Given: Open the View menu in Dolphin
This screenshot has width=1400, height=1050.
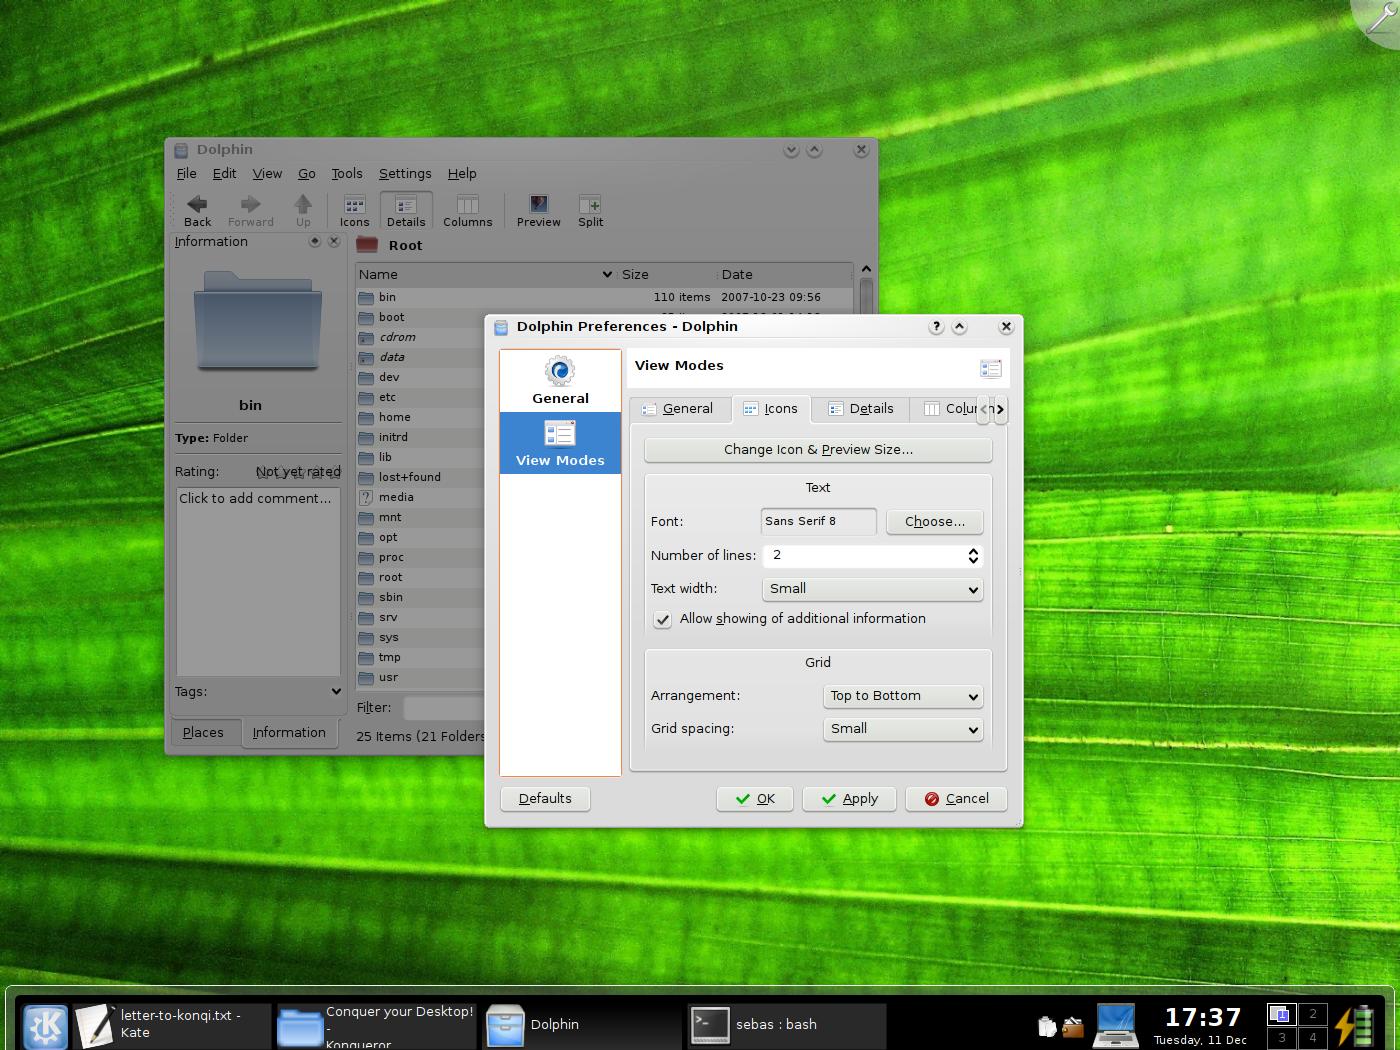Looking at the screenshot, I should [x=267, y=173].
